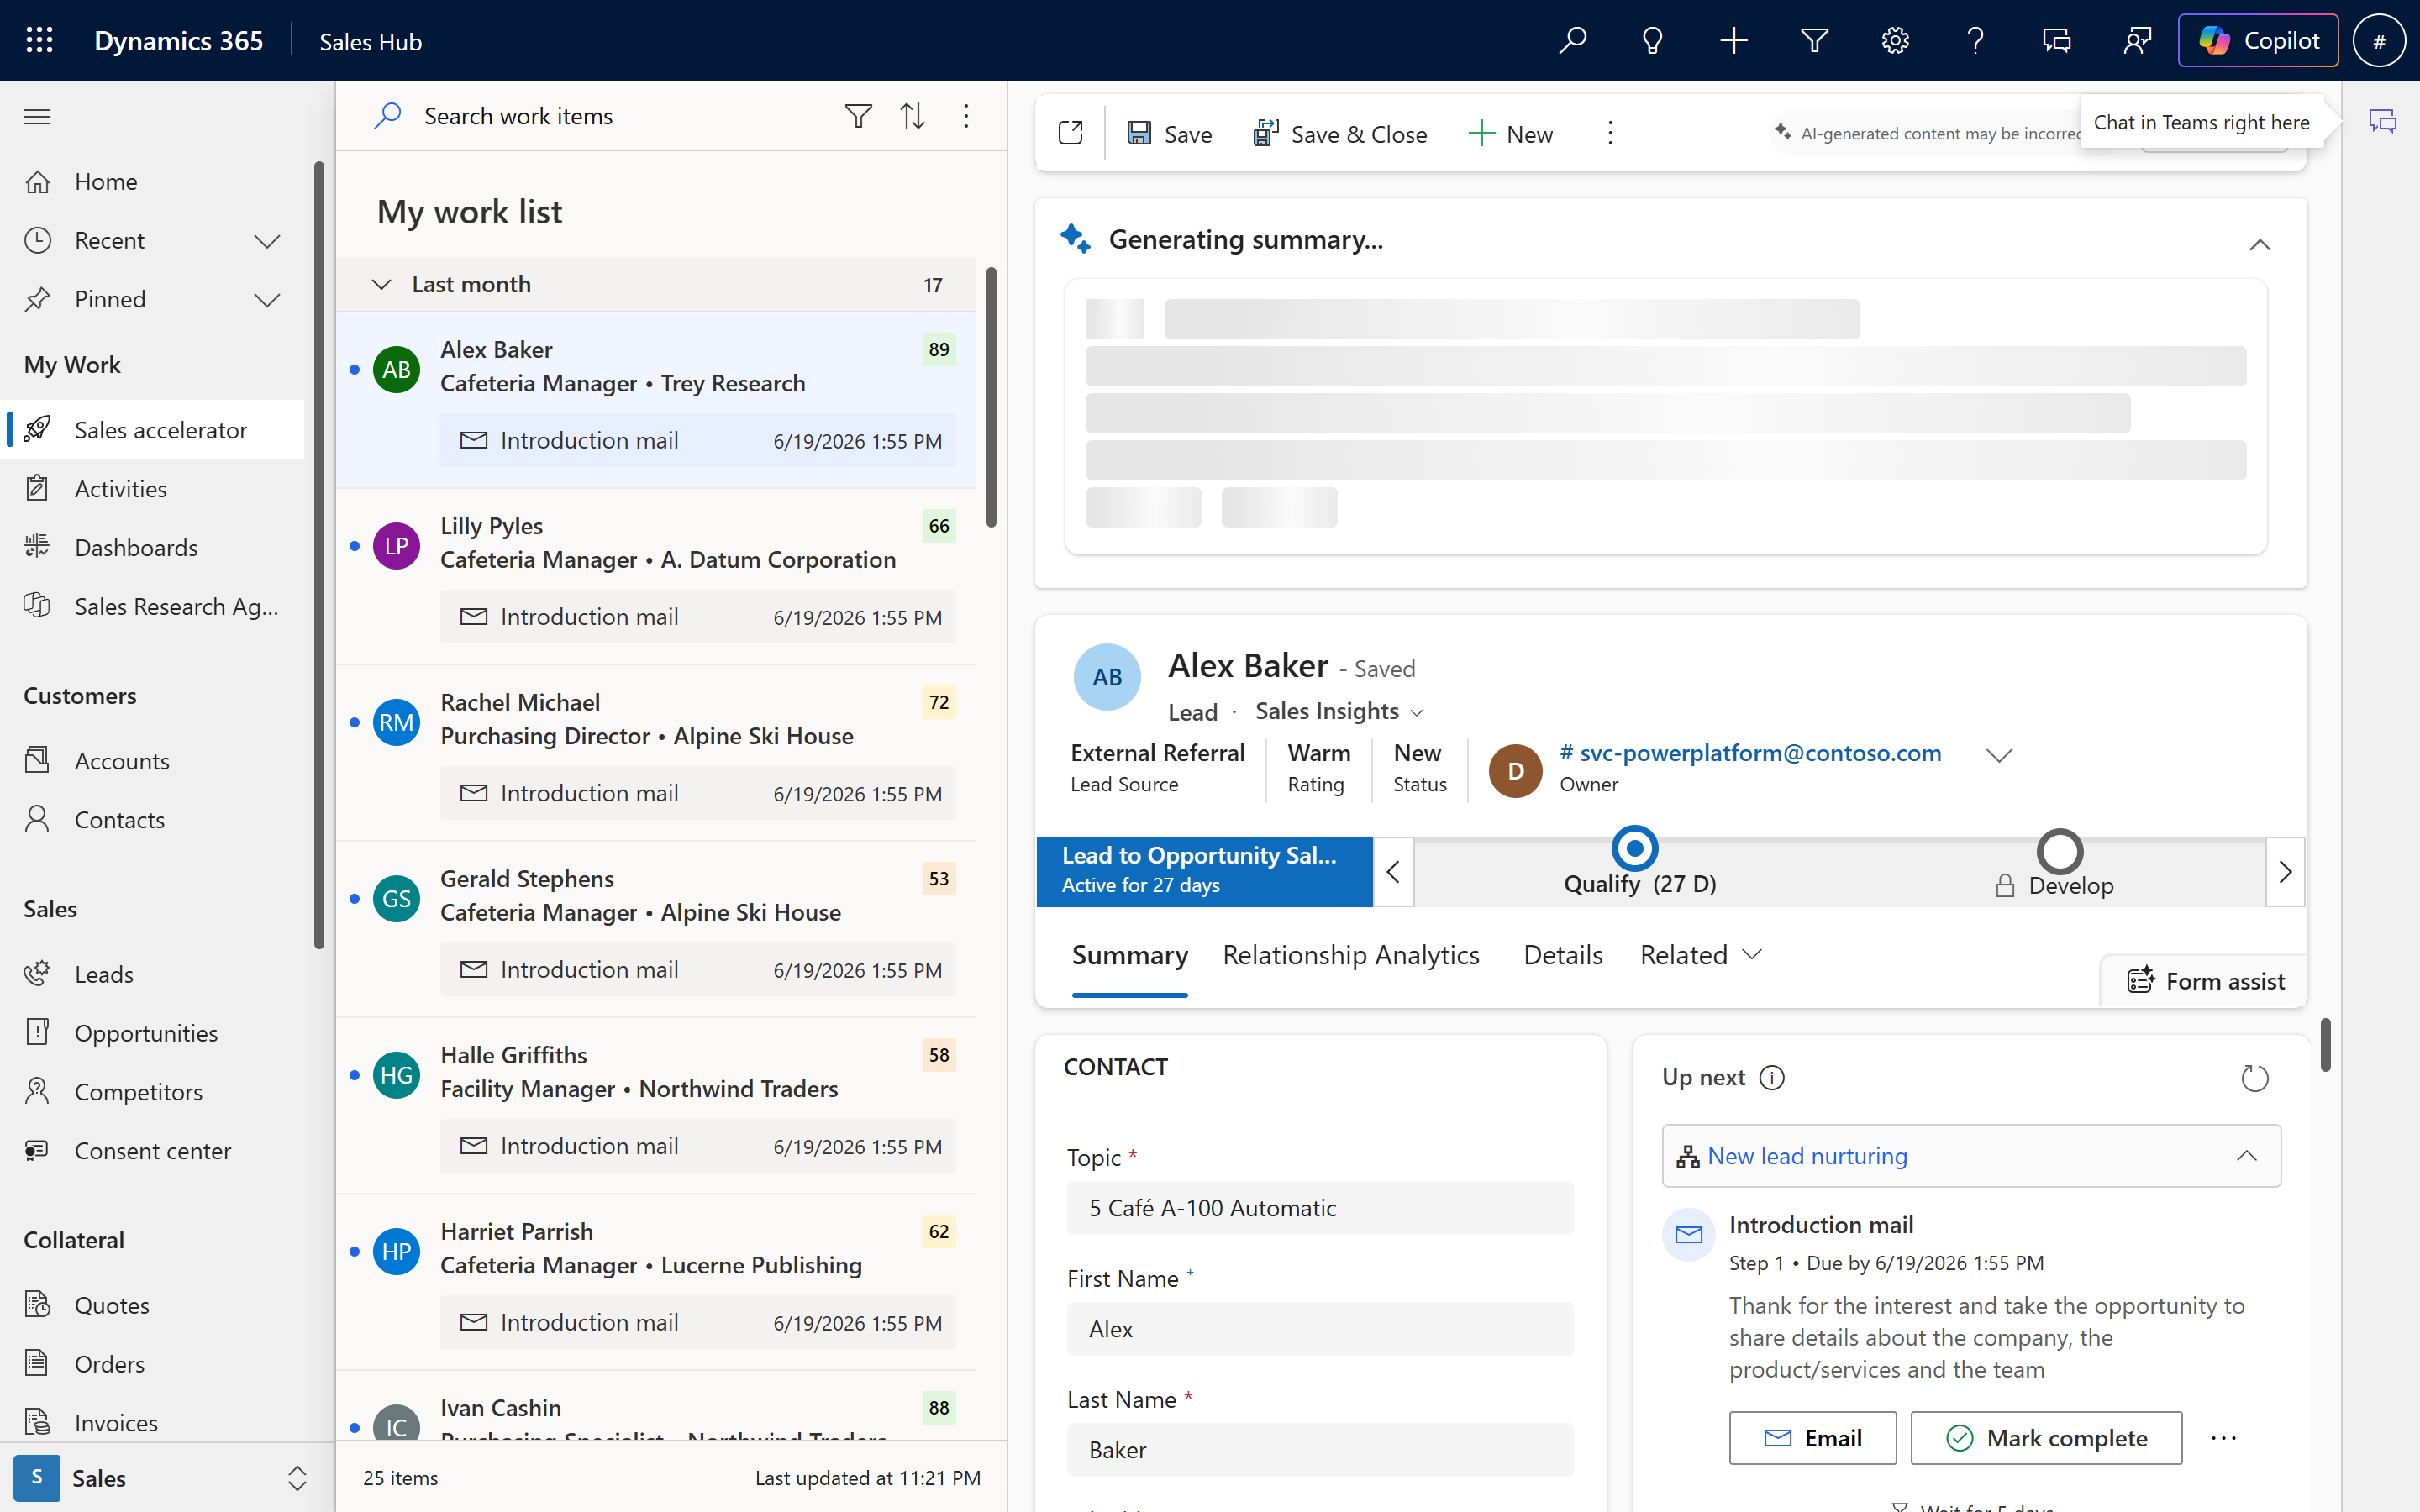Open the settings gear icon
2420x1512 pixels.
(x=1895, y=41)
